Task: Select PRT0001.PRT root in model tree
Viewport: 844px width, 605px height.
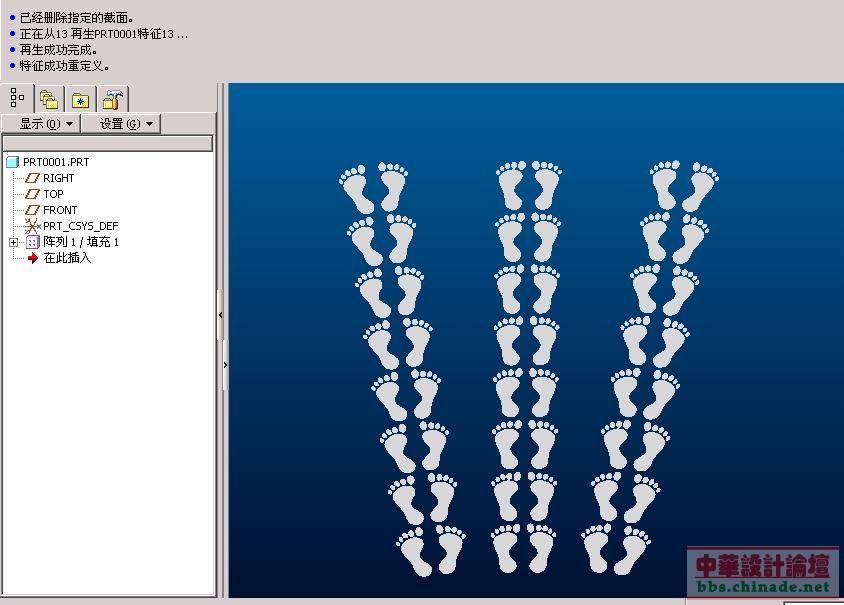Action: (56, 162)
